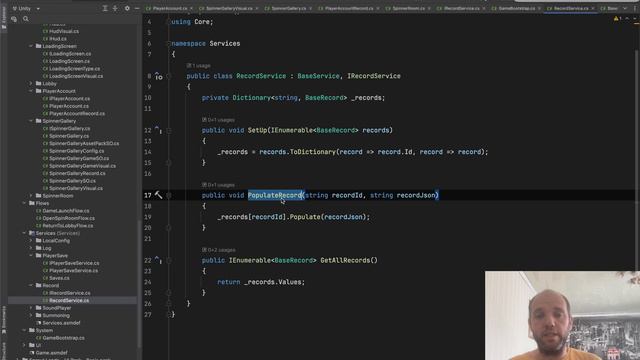Open LoadingScreenVisual.cs in the explorer
Viewport: 640px width, 360px height.
tap(73, 76)
